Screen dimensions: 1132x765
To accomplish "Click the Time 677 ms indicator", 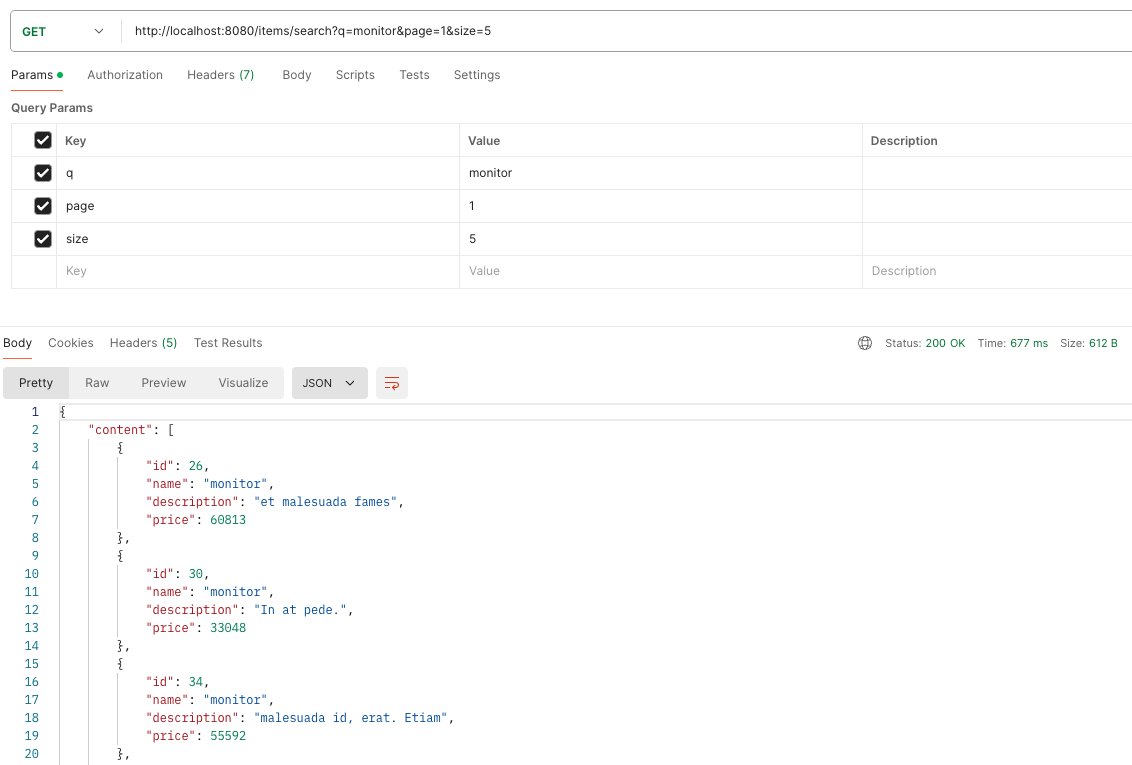I will coord(1012,344).
